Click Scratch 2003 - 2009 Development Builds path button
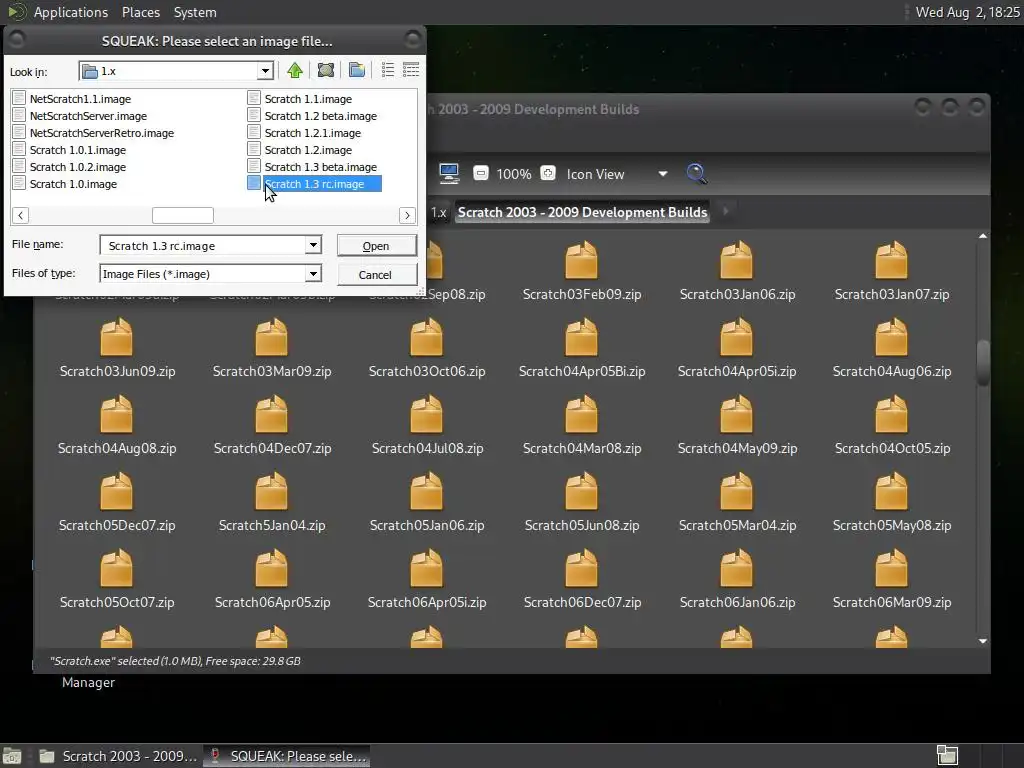 [582, 212]
